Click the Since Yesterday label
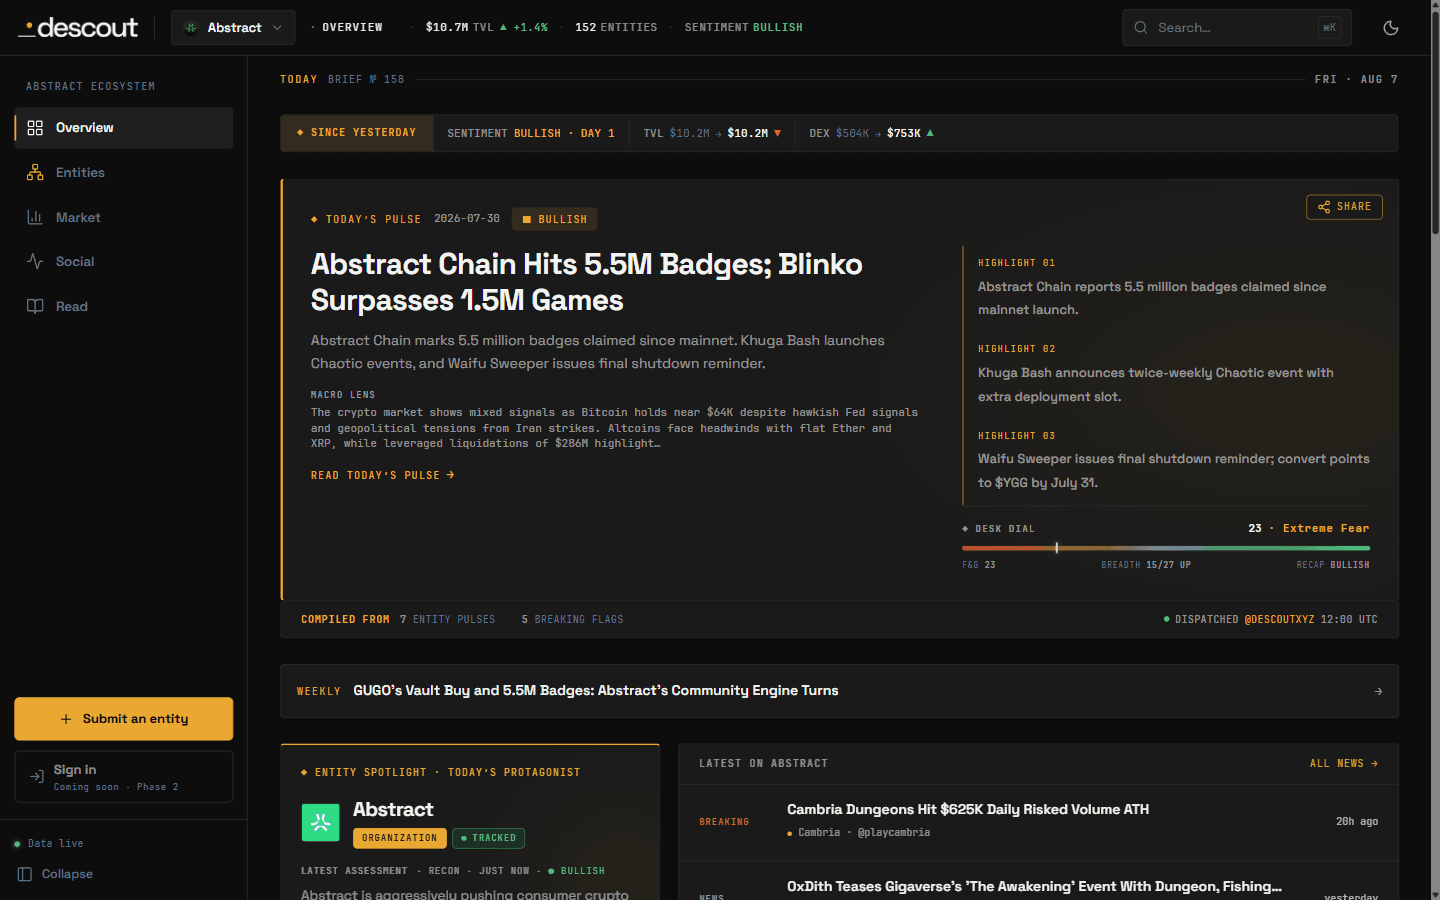The image size is (1440, 900). (357, 133)
